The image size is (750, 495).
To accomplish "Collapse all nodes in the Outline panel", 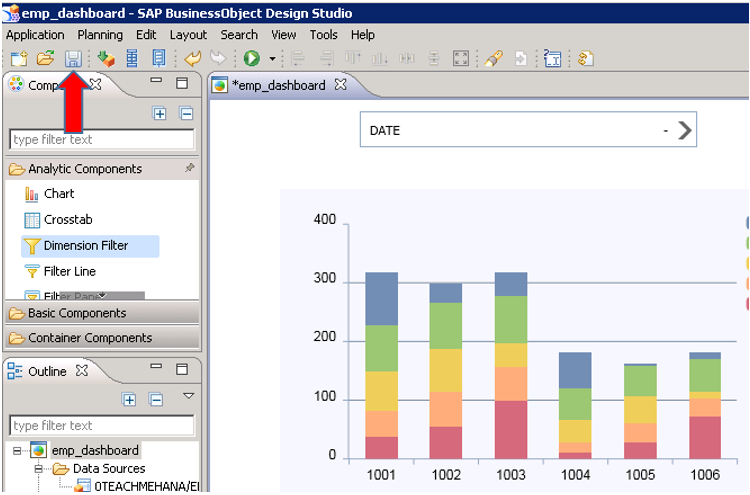I will coord(156,399).
